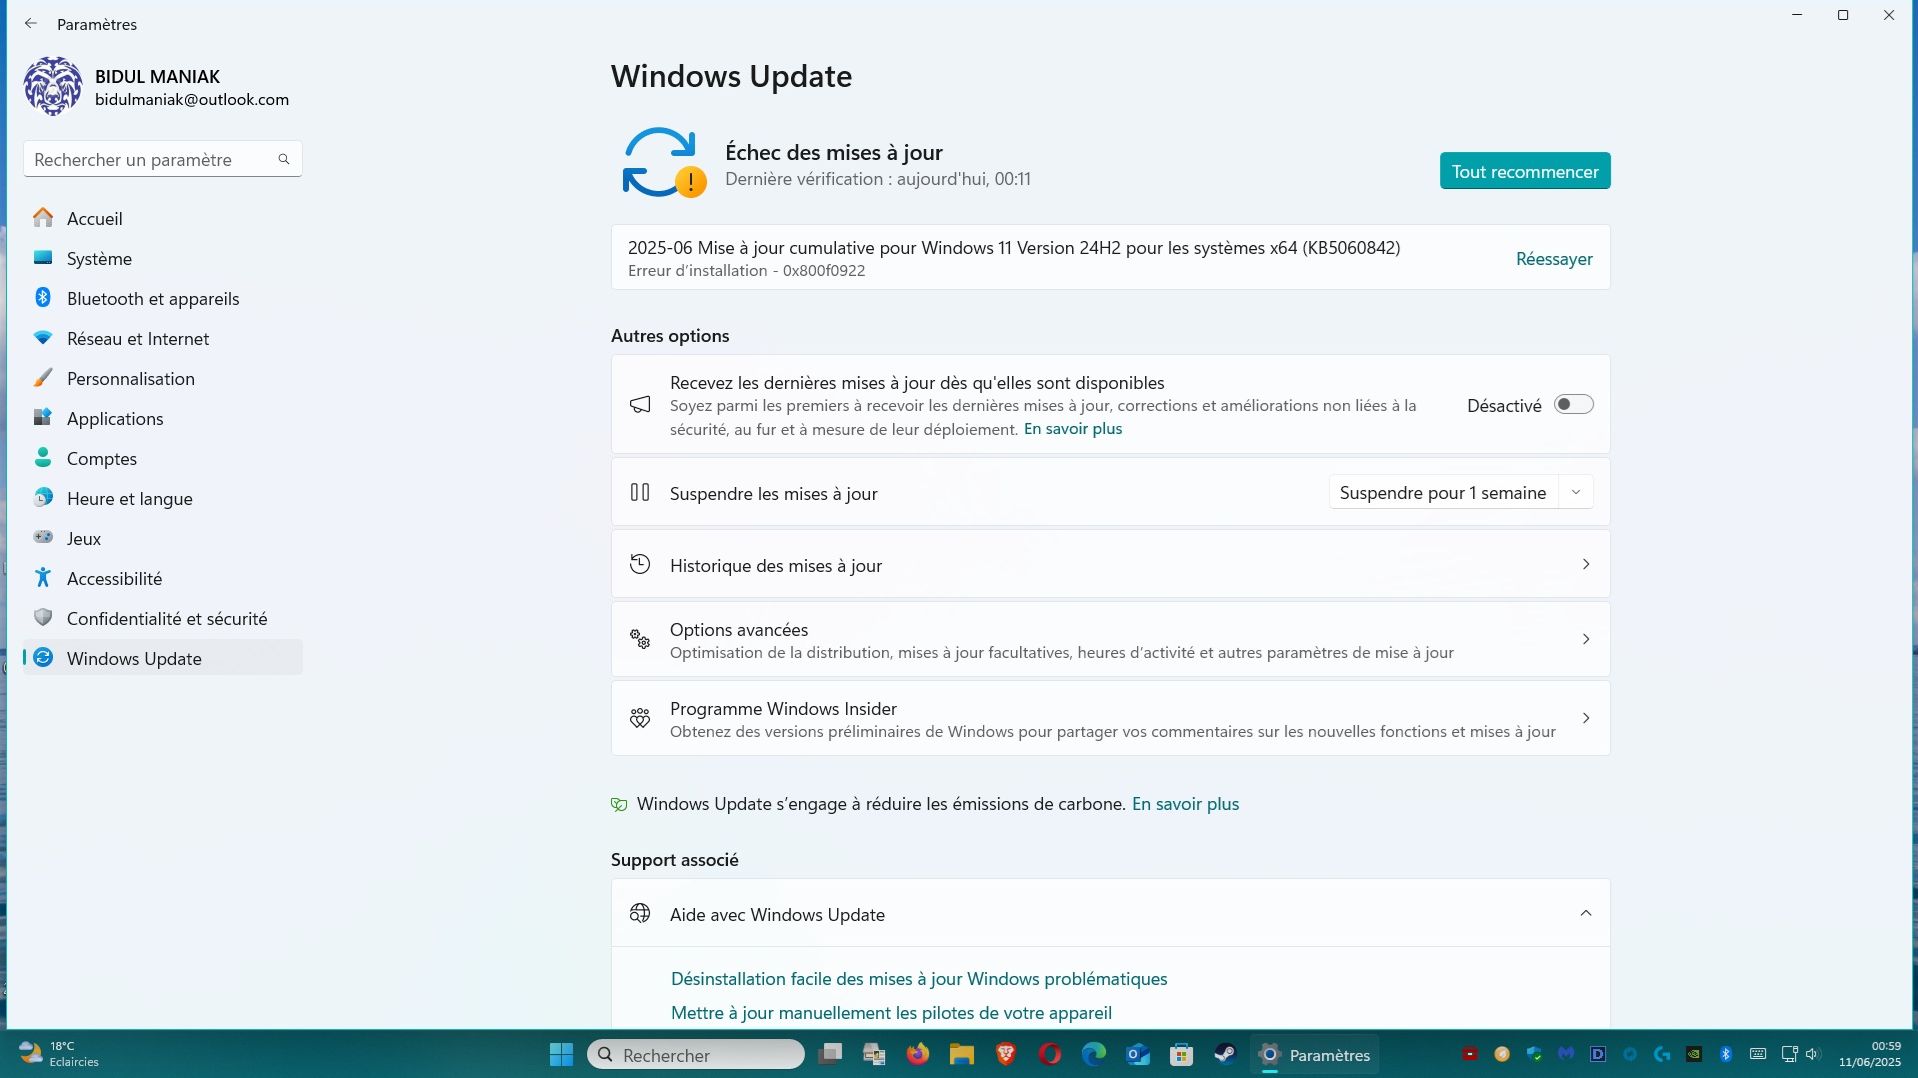Click the search magnifier in the settings search box
The width and height of the screenshot is (1918, 1078).
click(284, 159)
